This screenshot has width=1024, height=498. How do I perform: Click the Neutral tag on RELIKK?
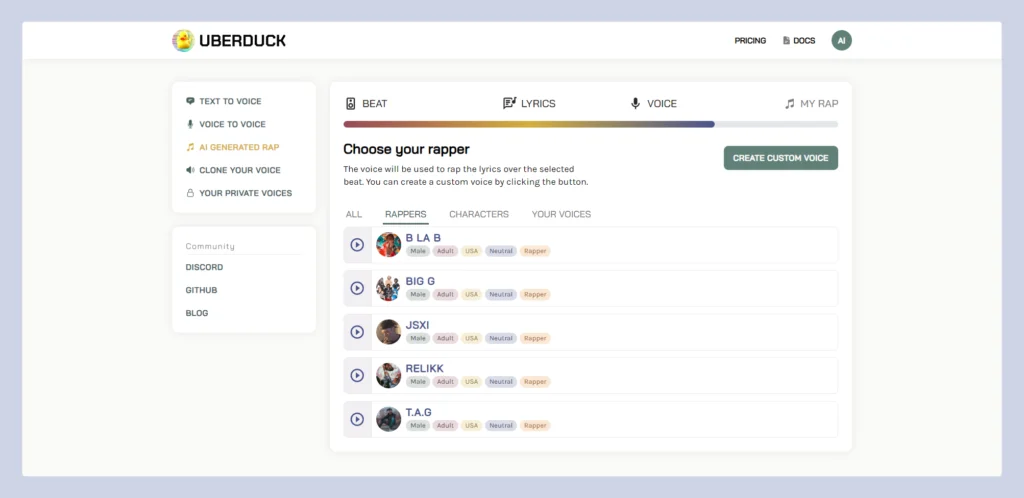500,382
